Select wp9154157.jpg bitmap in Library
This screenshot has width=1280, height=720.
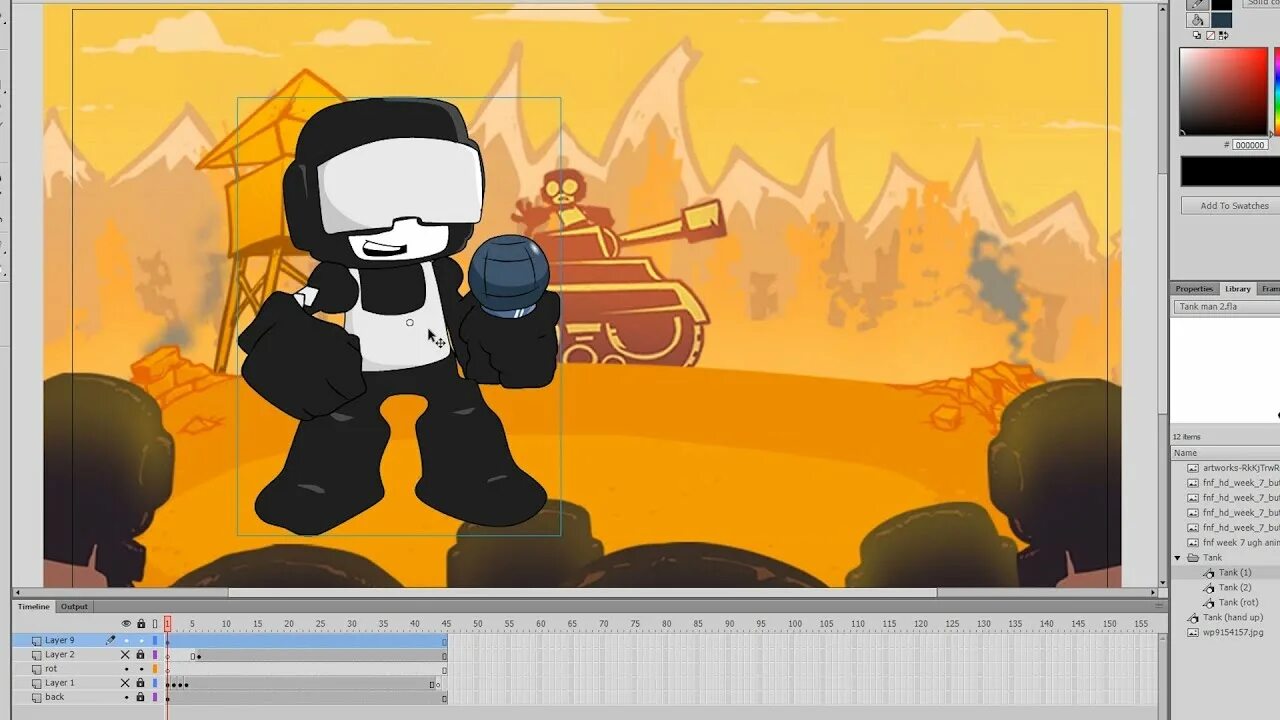(x=1233, y=633)
